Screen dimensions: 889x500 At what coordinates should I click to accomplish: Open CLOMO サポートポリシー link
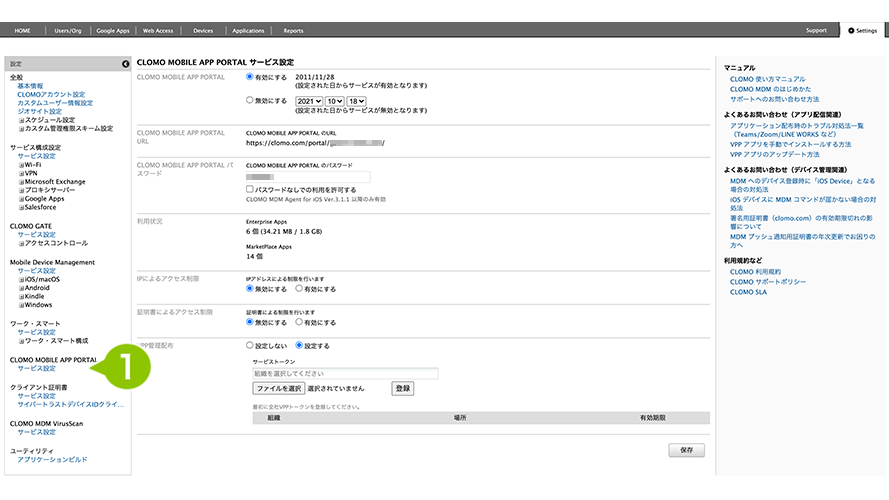[x=768, y=282]
